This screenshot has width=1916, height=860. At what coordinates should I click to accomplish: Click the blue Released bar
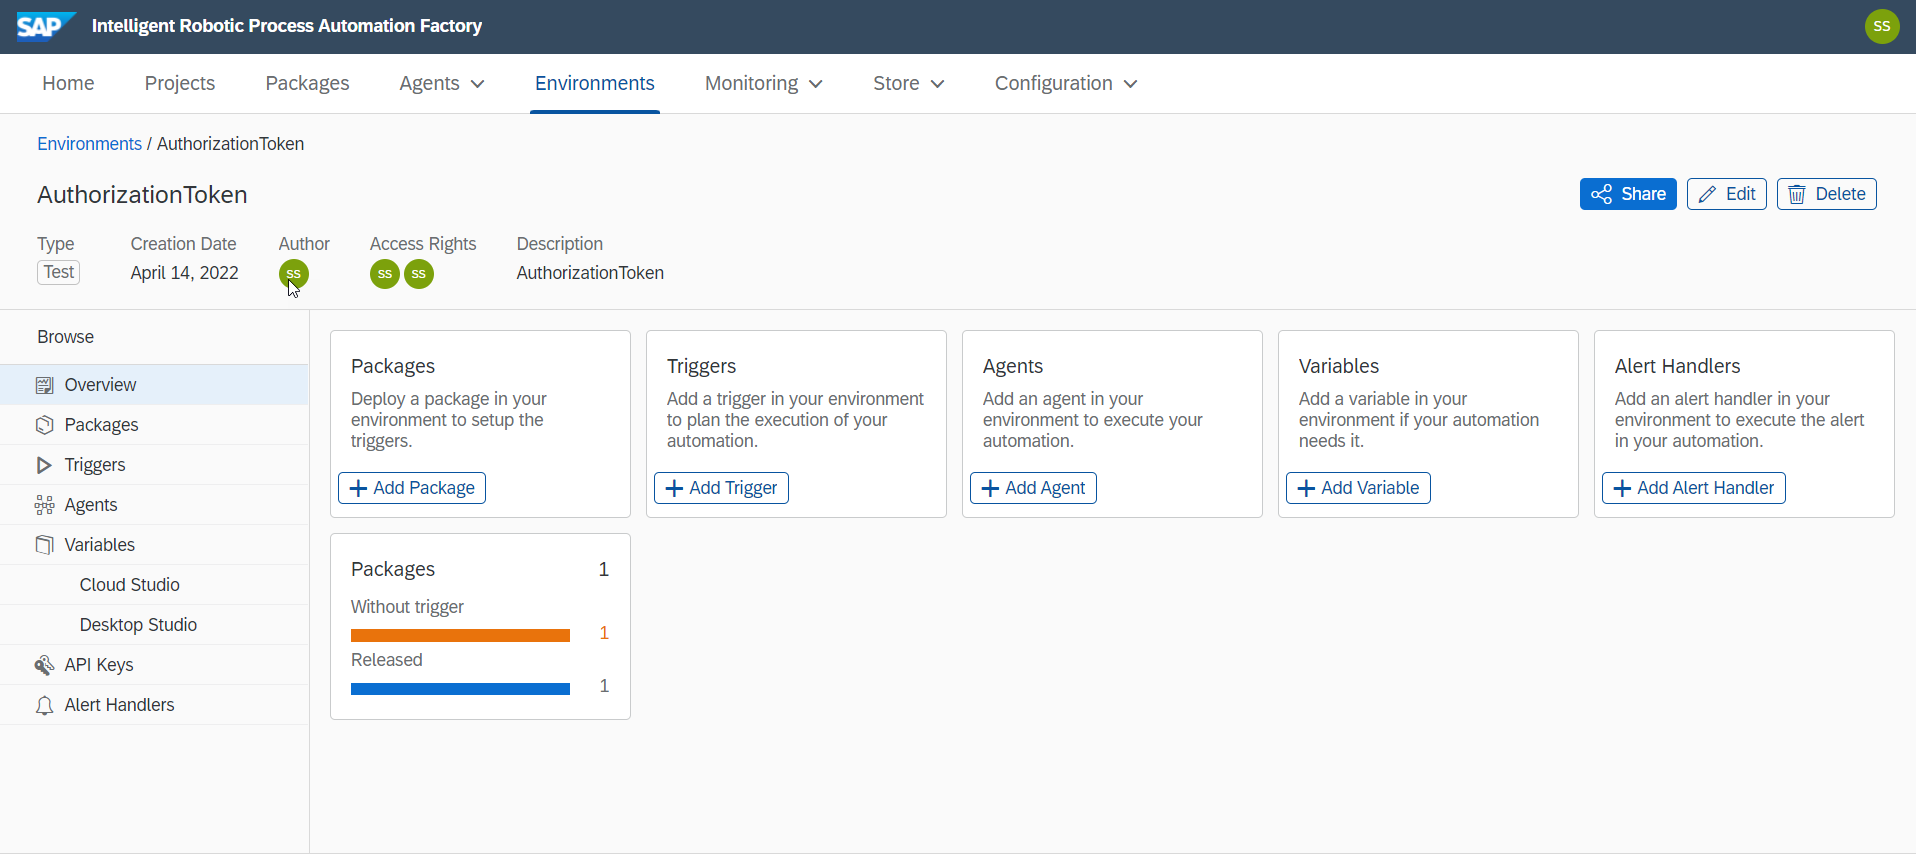click(x=460, y=688)
